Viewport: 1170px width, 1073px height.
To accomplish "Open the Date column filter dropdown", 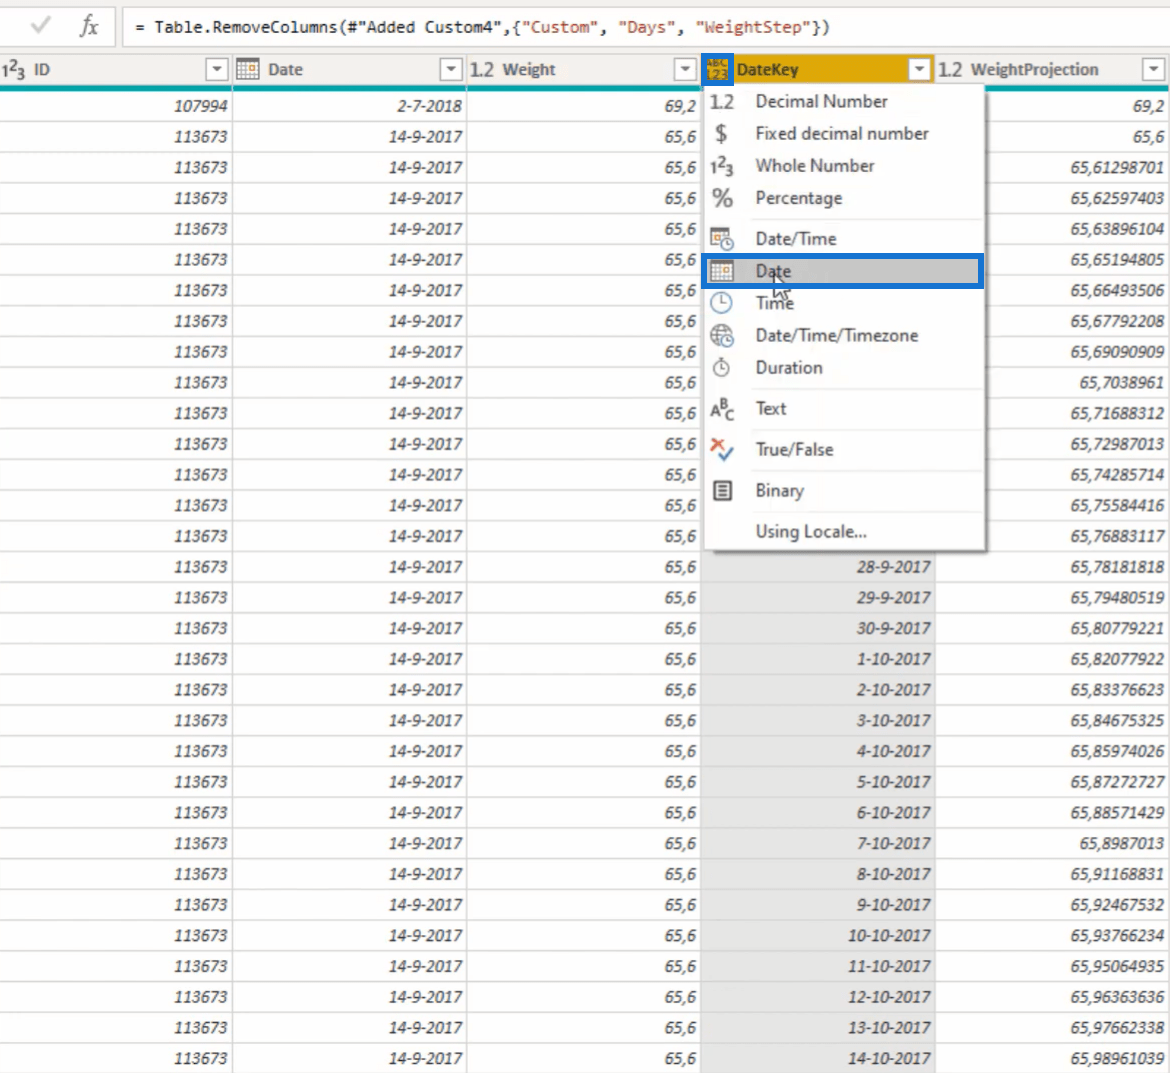I will [451, 69].
